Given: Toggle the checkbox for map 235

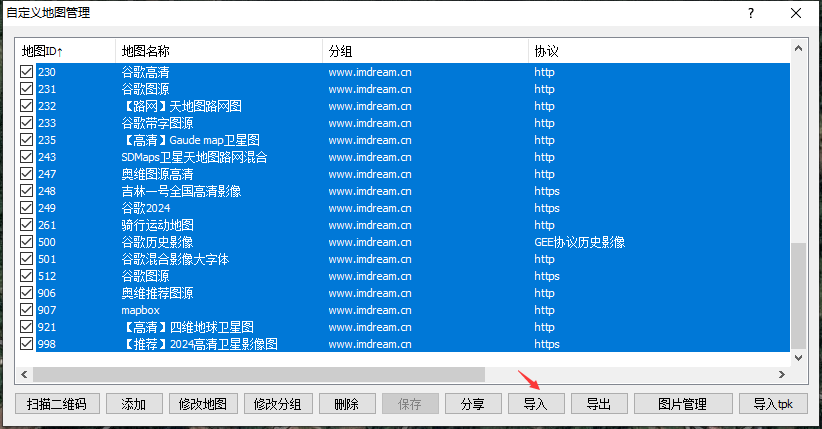Looking at the screenshot, I should click(x=26, y=140).
